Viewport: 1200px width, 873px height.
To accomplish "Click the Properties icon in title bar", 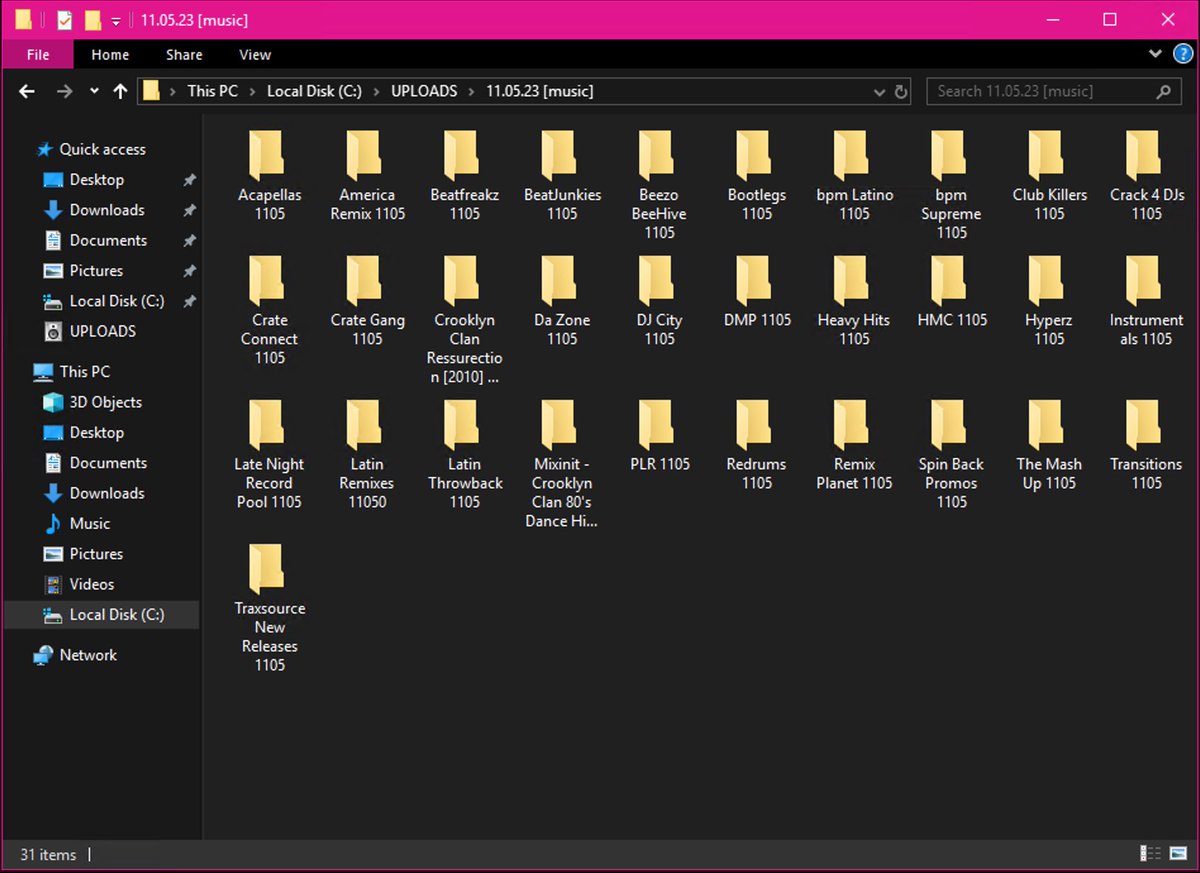I will 64,20.
